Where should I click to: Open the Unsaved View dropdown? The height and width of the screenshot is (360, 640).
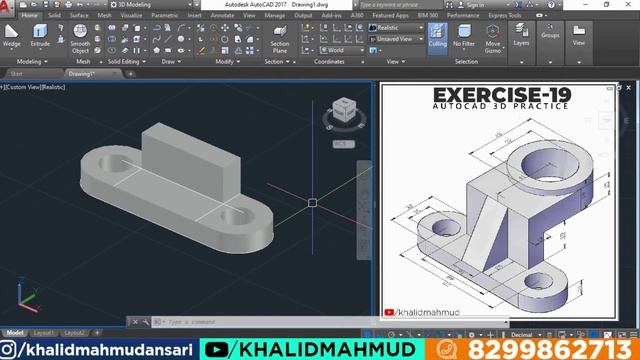tap(396, 39)
